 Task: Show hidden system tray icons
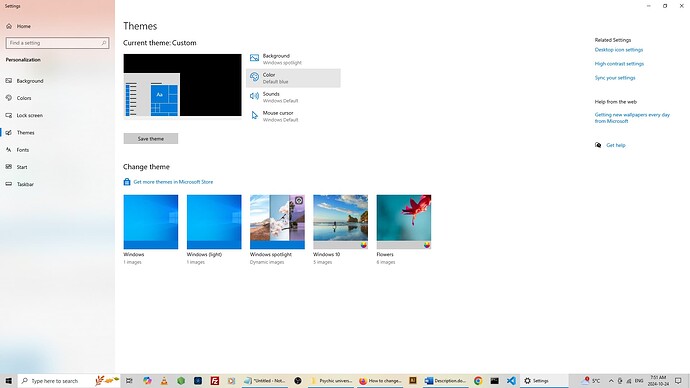[611, 381]
